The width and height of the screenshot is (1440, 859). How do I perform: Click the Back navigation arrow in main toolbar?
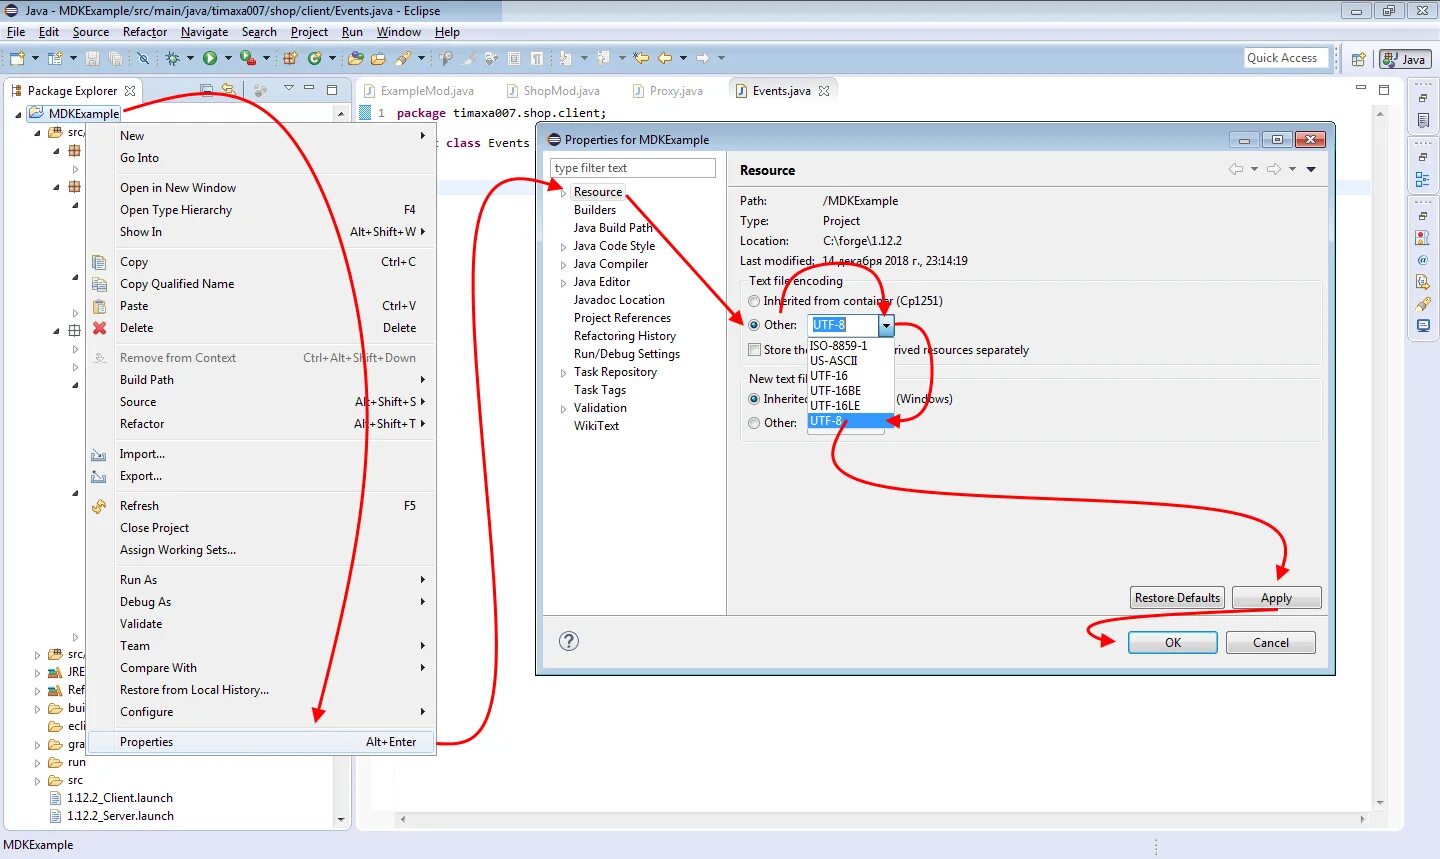665,58
